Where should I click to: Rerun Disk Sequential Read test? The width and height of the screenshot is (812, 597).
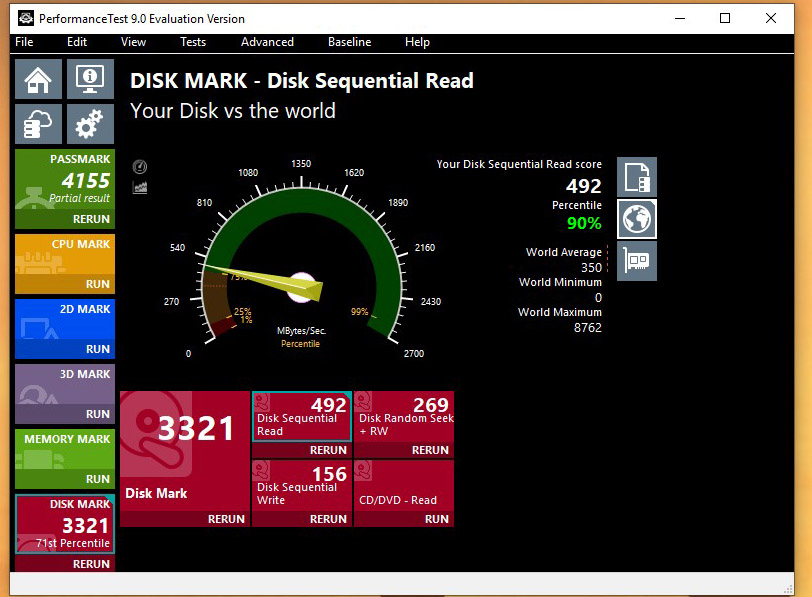tap(328, 450)
